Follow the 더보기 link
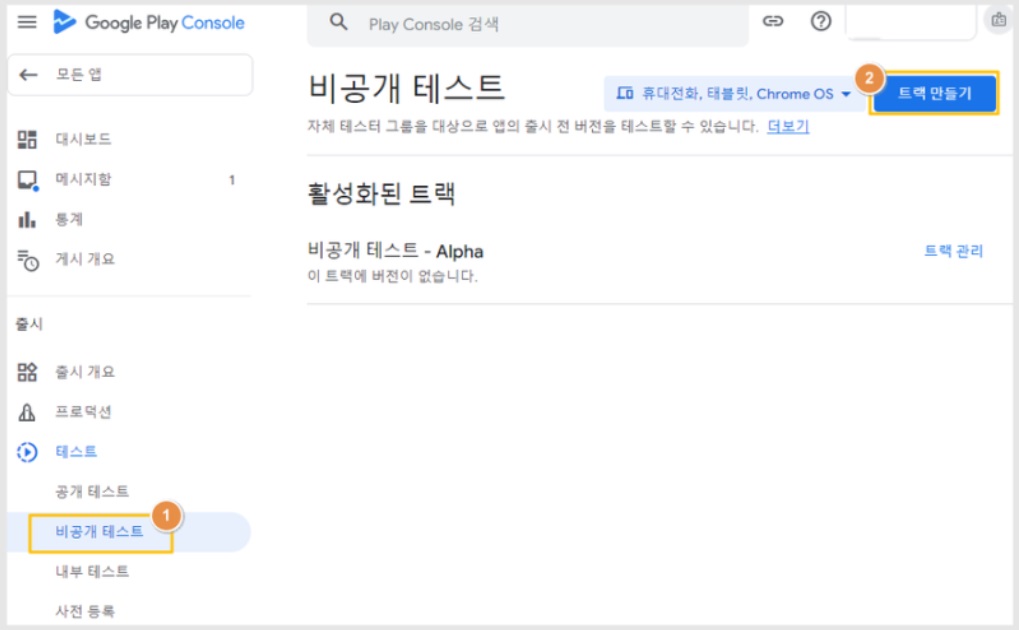The width and height of the screenshot is (1019, 630). click(788, 126)
